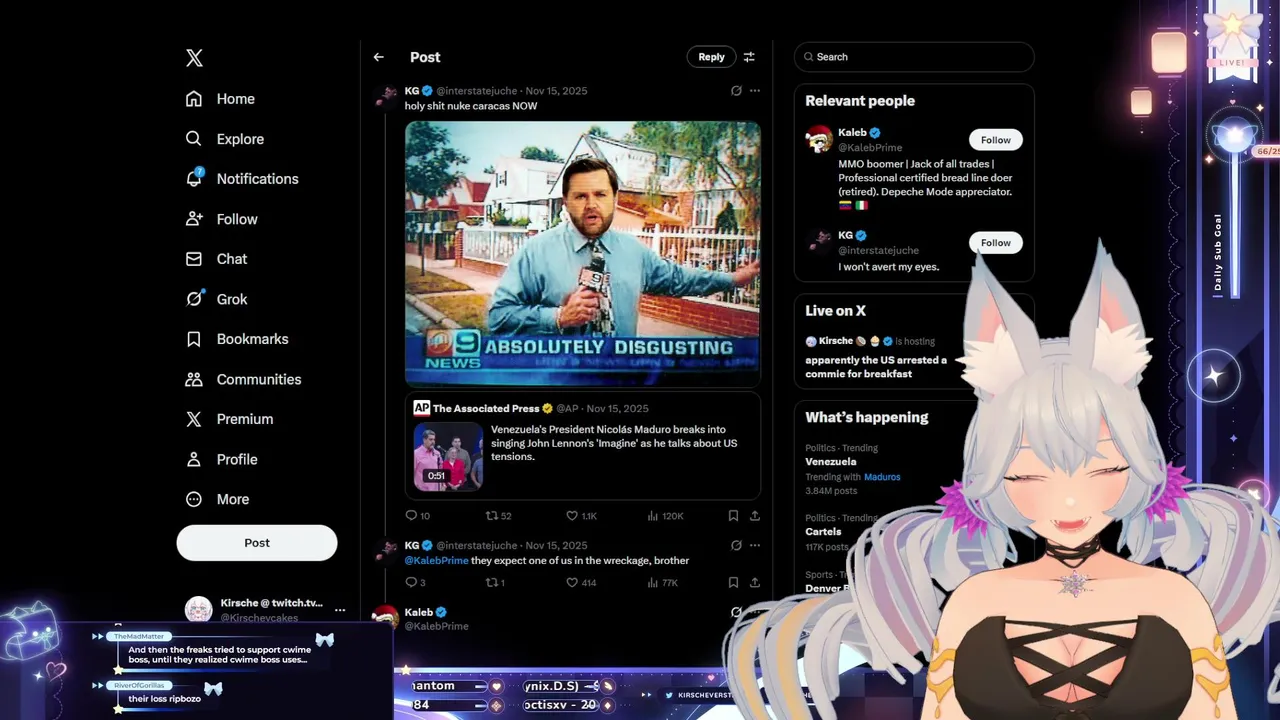Open Chat in sidebar
The width and height of the screenshot is (1280, 720).
pyautogui.click(x=216, y=259)
